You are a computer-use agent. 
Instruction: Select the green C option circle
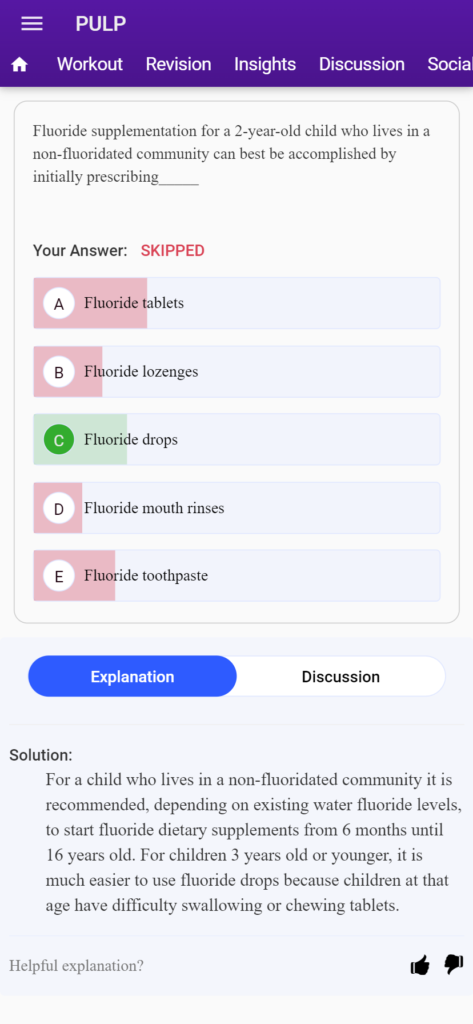59,440
